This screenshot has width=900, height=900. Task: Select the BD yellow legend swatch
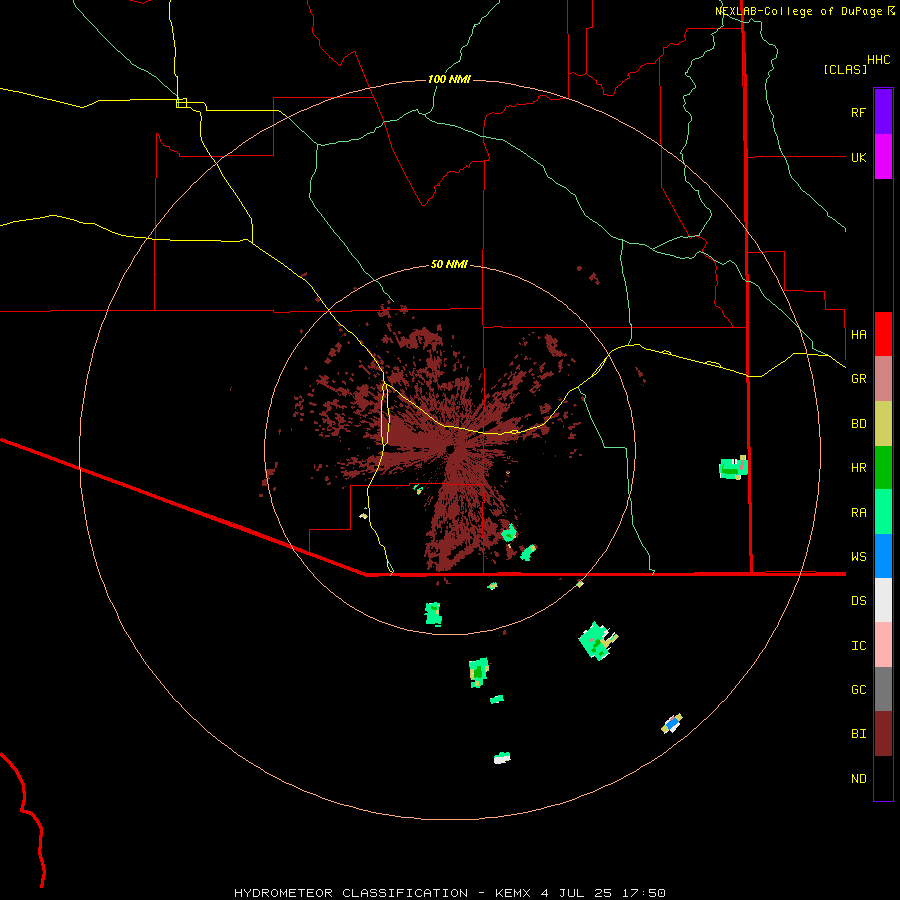coord(883,424)
